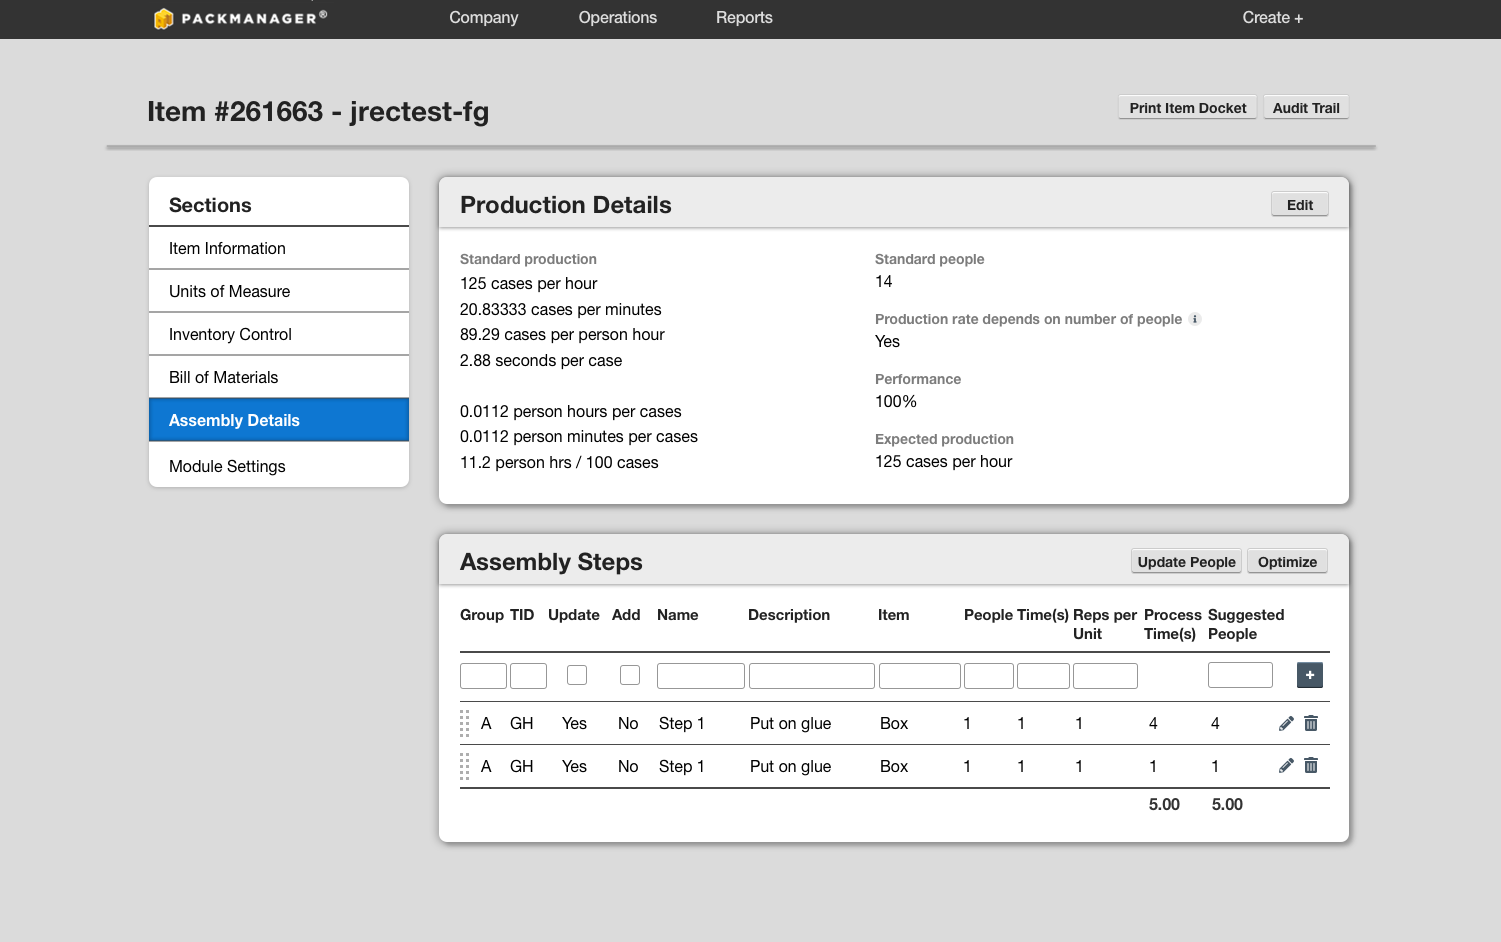Focus the Time(s) input field
Image resolution: width=1501 pixels, height=942 pixels.
pos(1043,676)
